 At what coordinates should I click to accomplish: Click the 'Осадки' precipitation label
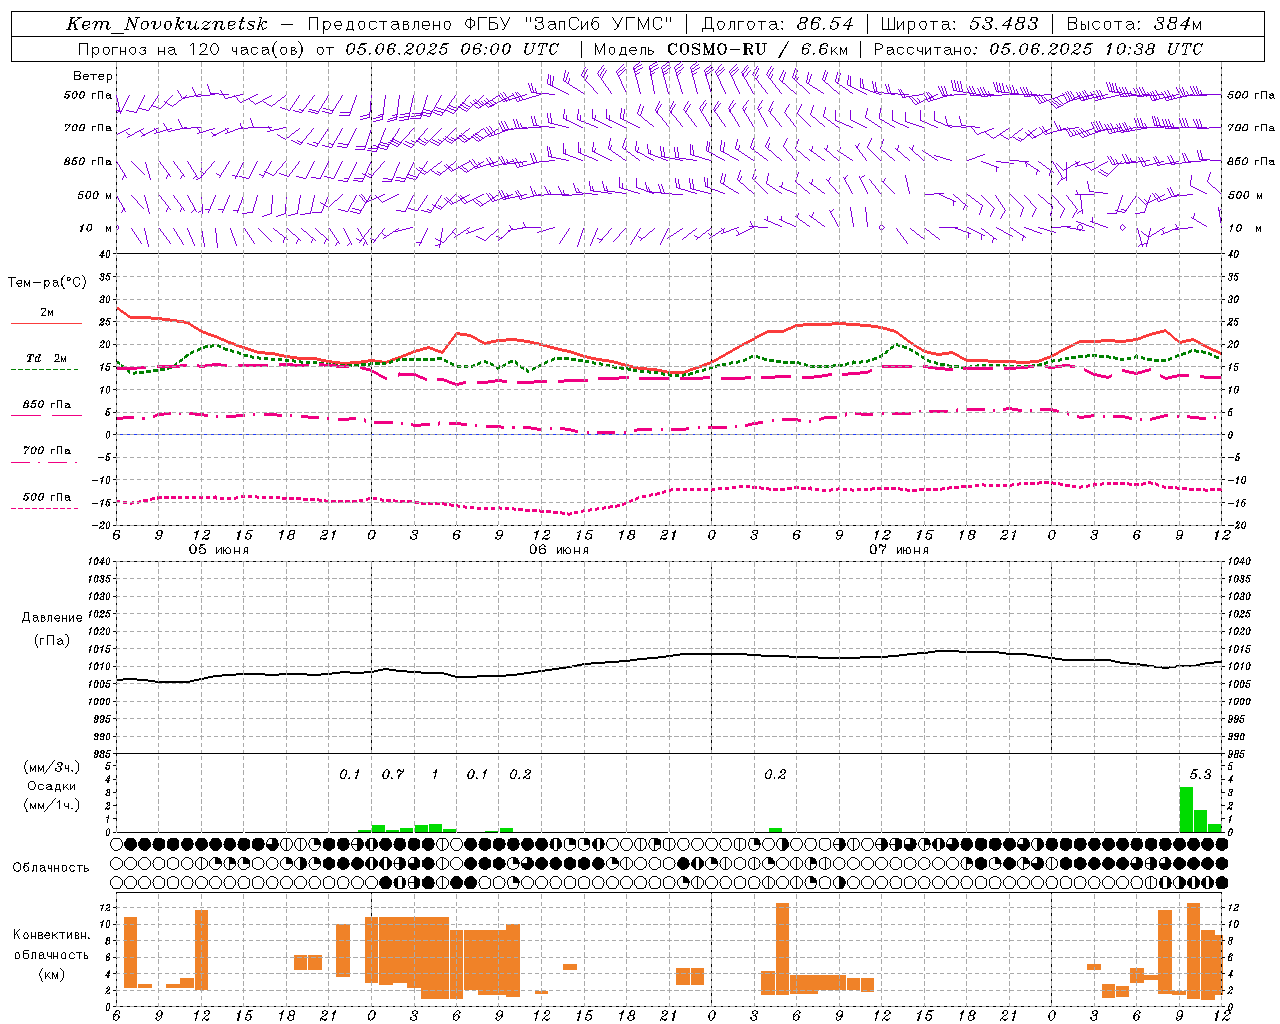pos(52,787)
